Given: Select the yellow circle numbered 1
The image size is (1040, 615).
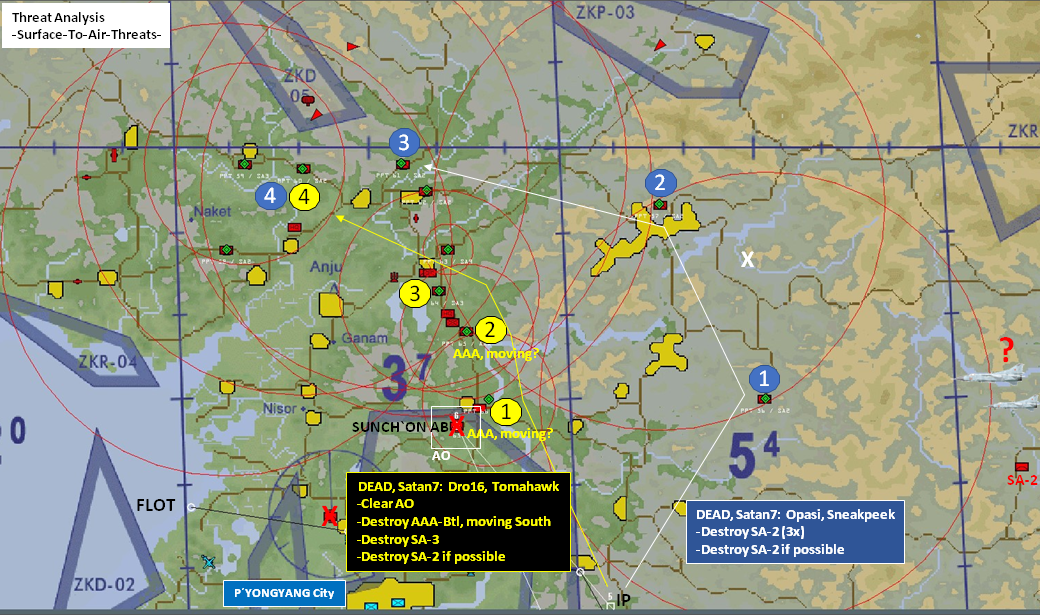Looking at the screenshot, I should (505, 412).
